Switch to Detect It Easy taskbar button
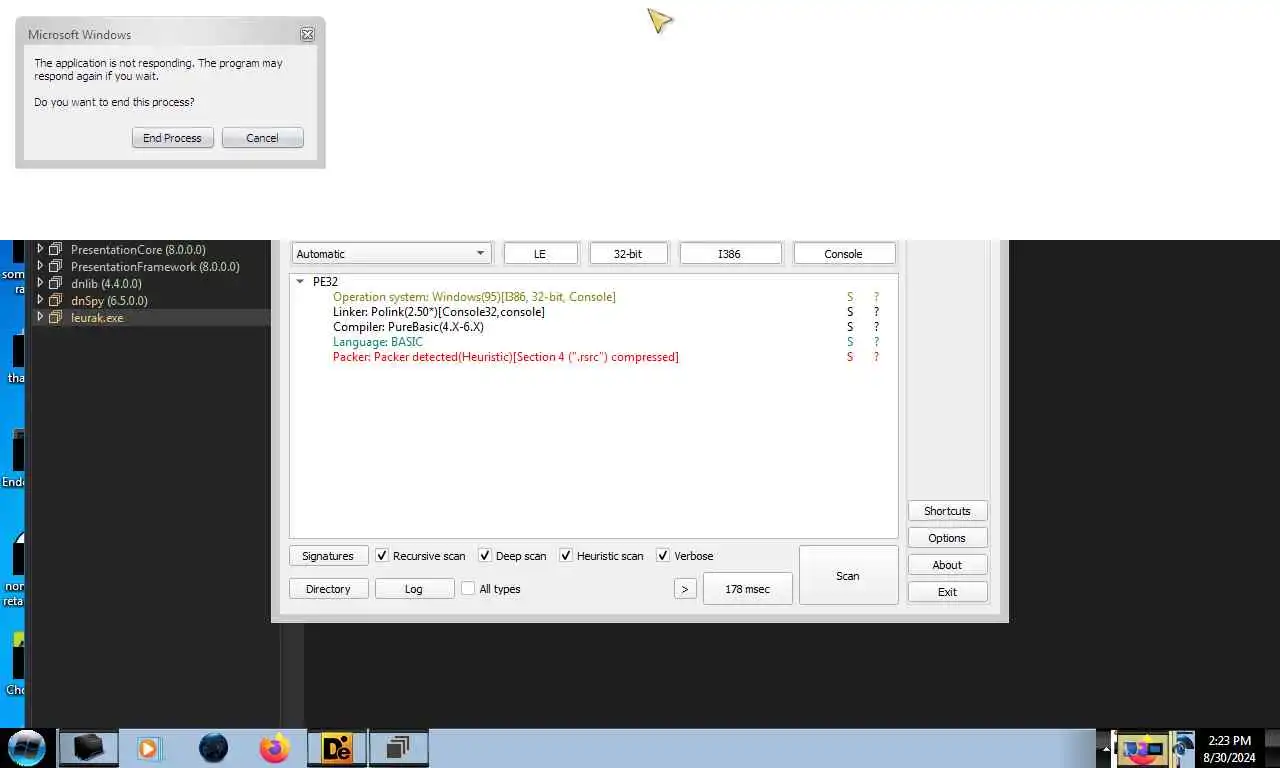 click(x=337, y=748)
